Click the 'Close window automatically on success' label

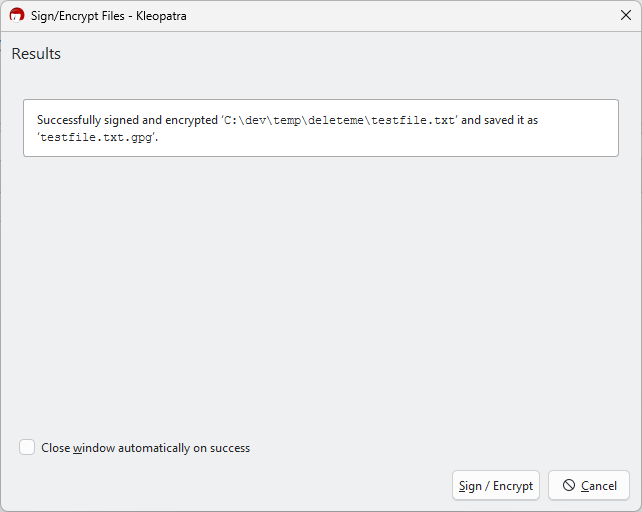[145, 448]
